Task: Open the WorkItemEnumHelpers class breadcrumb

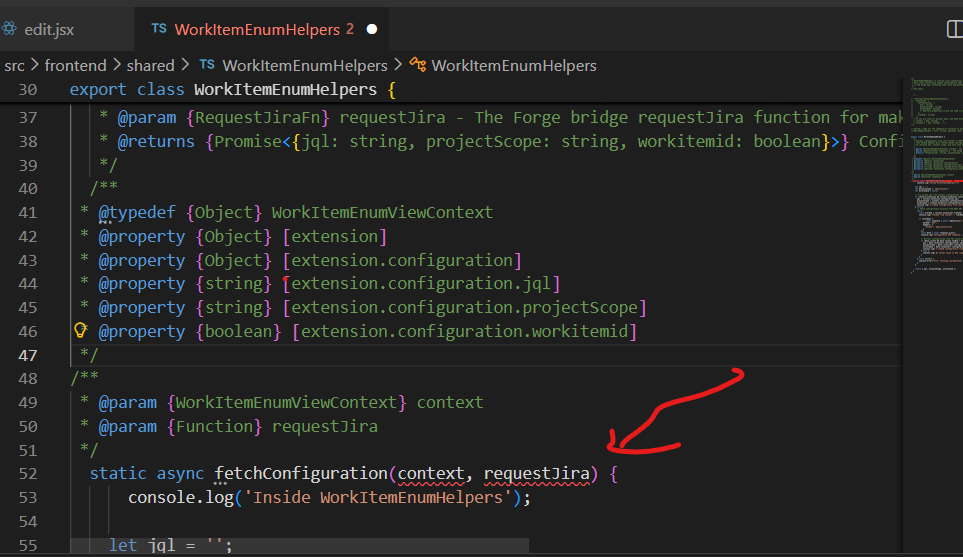Action: [x=513, y=66]
